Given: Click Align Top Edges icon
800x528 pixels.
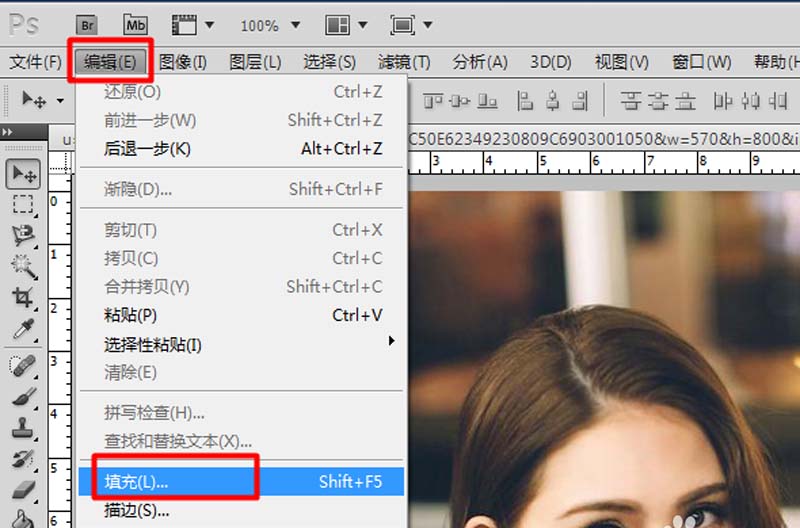Looking at the screenshot, I should (433, 101).
